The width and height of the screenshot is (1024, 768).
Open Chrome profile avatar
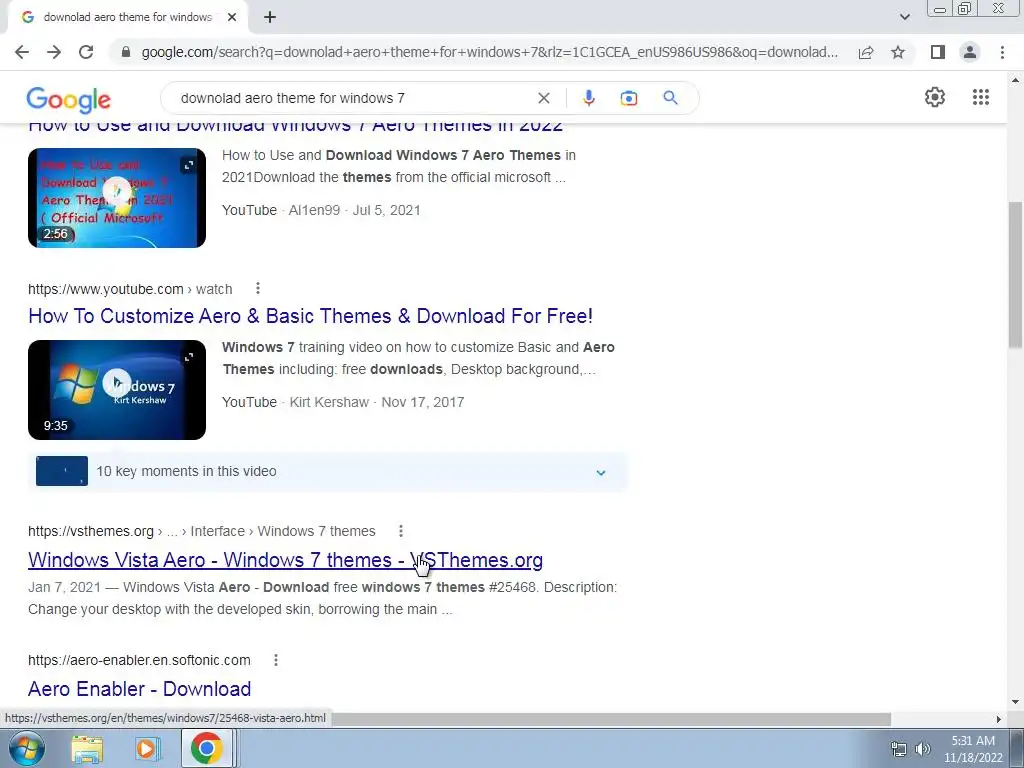(x=970, y=52)
